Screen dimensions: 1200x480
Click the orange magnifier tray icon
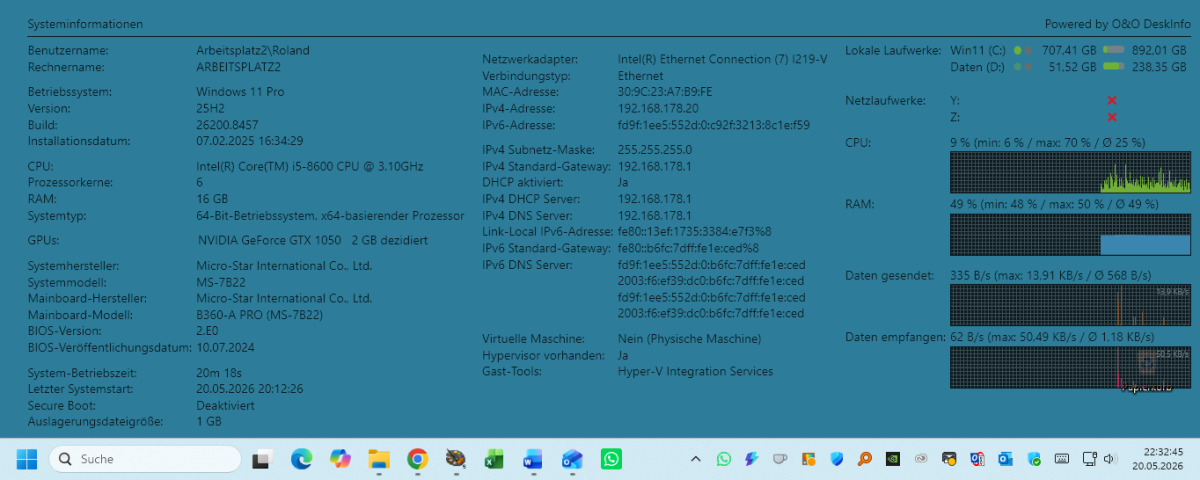click(865, 459)
